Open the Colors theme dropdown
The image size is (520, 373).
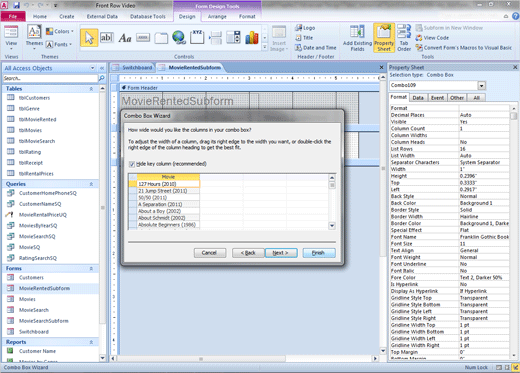tap(60, 31)
